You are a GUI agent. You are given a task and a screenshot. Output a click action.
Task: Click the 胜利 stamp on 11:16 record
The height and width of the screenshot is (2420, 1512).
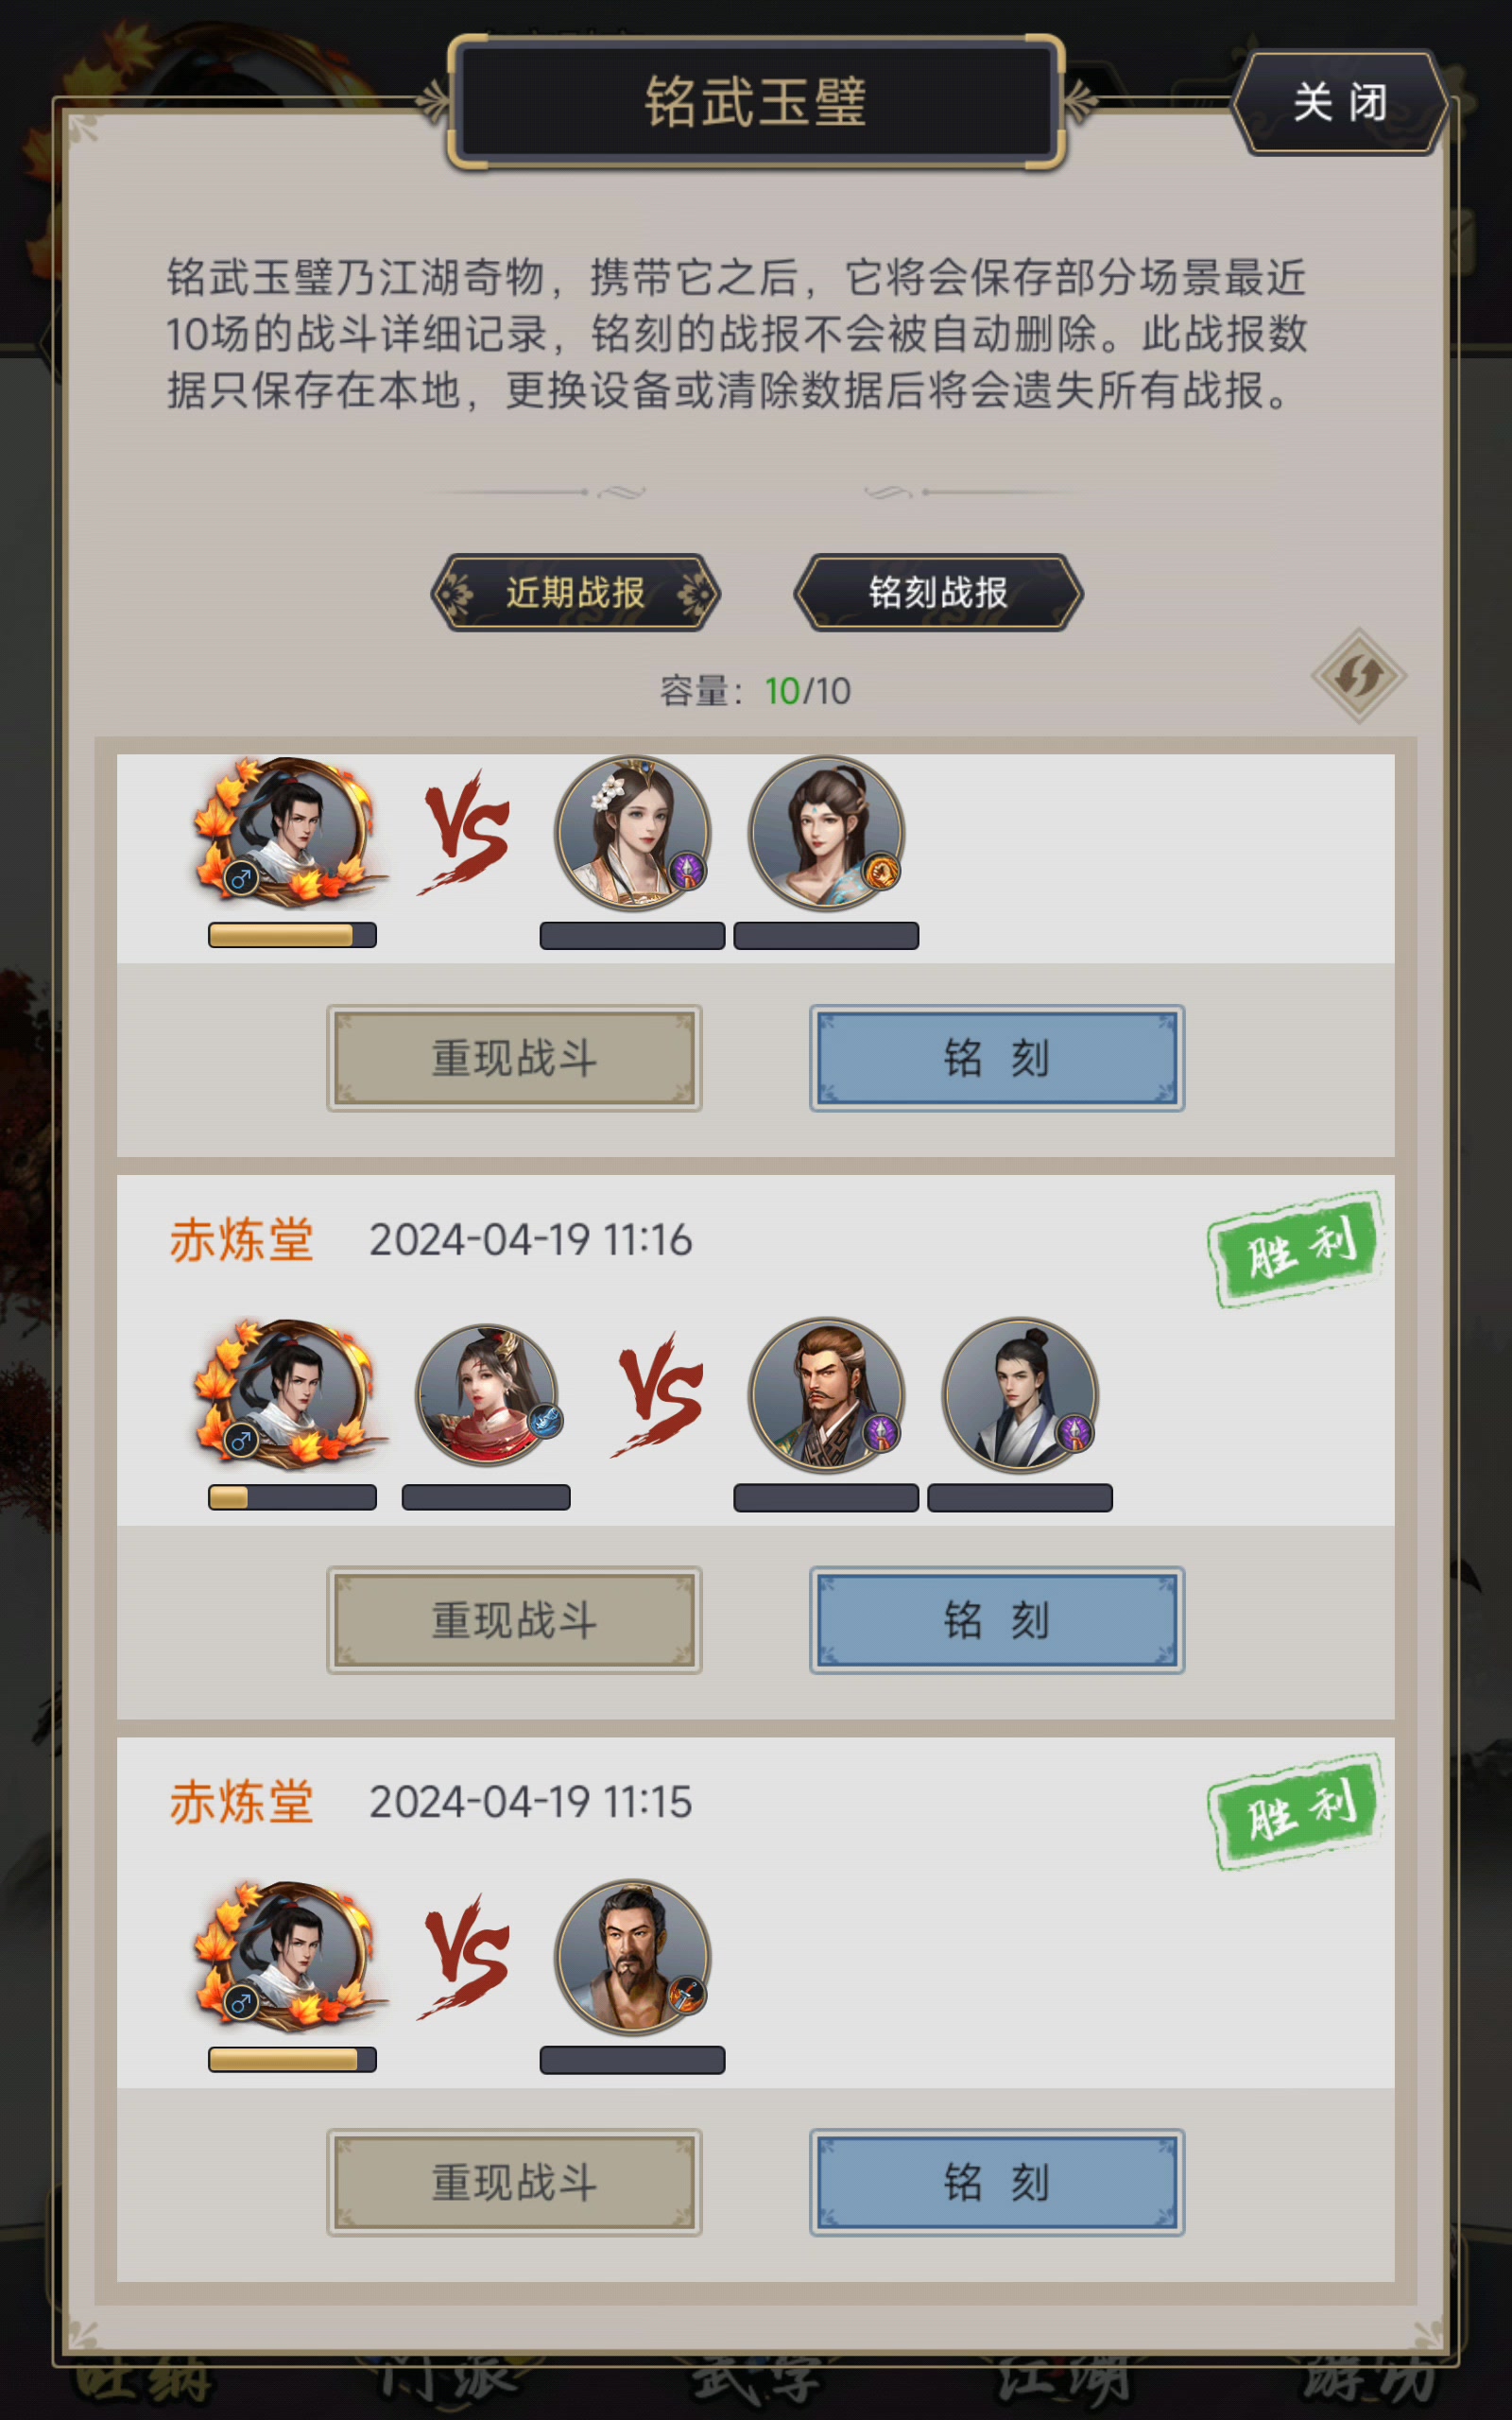coord(1297,1248)
